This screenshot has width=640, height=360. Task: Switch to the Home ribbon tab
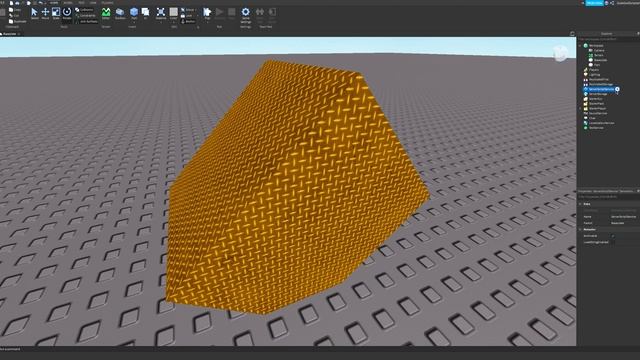(x=54, y=2)
